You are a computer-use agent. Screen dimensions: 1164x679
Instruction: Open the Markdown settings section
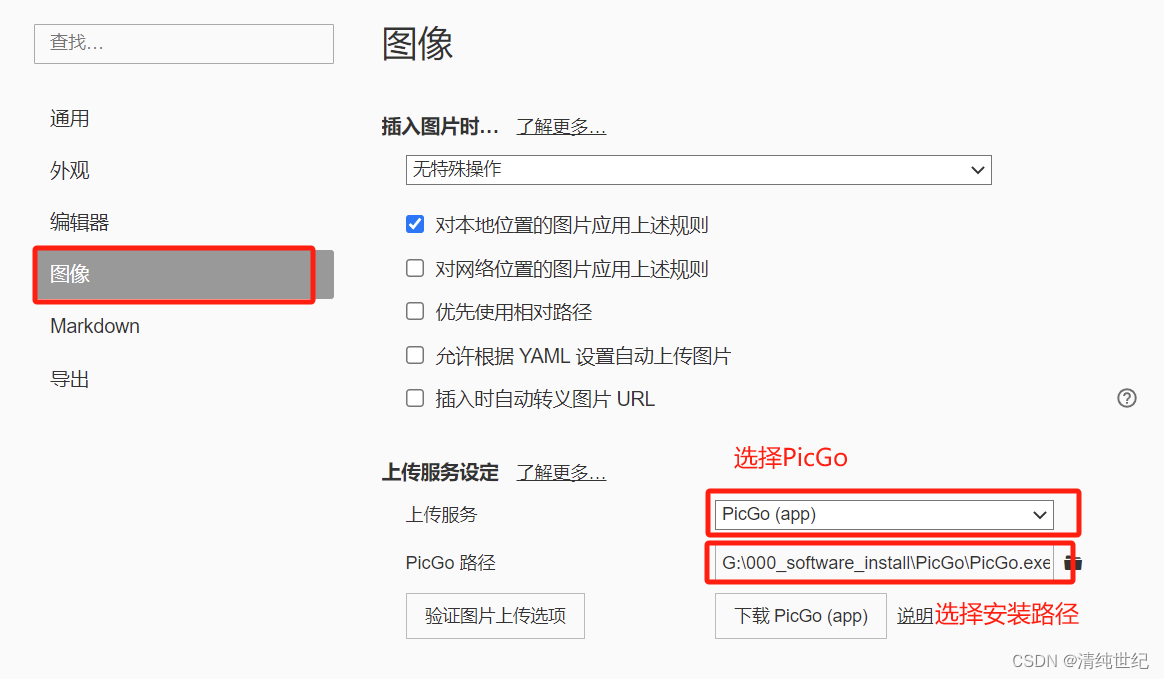point(94,326)
